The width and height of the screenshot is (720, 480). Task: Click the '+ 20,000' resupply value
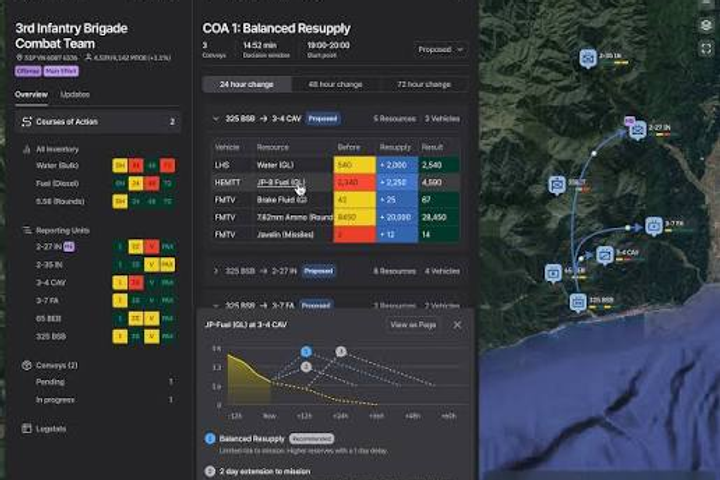click(x=395, y=217)
